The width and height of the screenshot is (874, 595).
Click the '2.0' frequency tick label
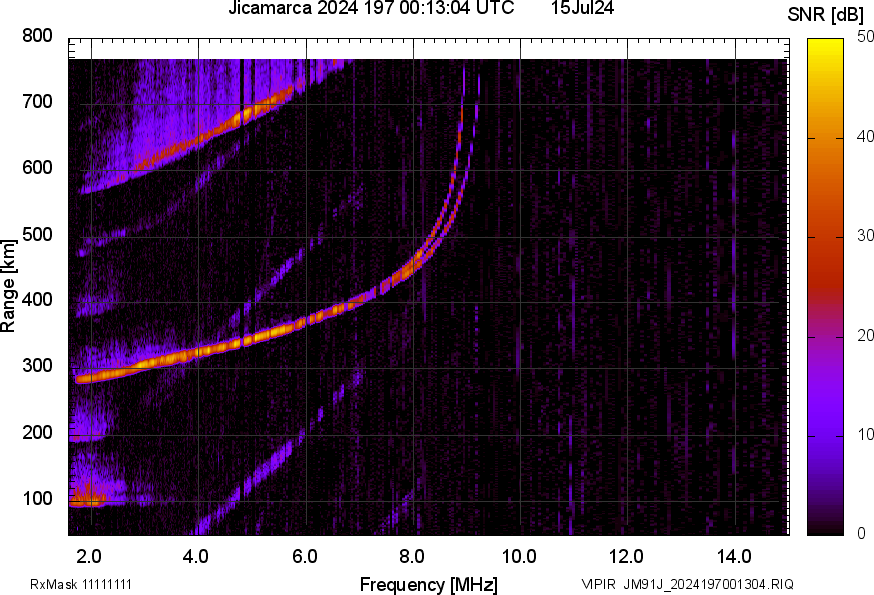coord(89,556)
